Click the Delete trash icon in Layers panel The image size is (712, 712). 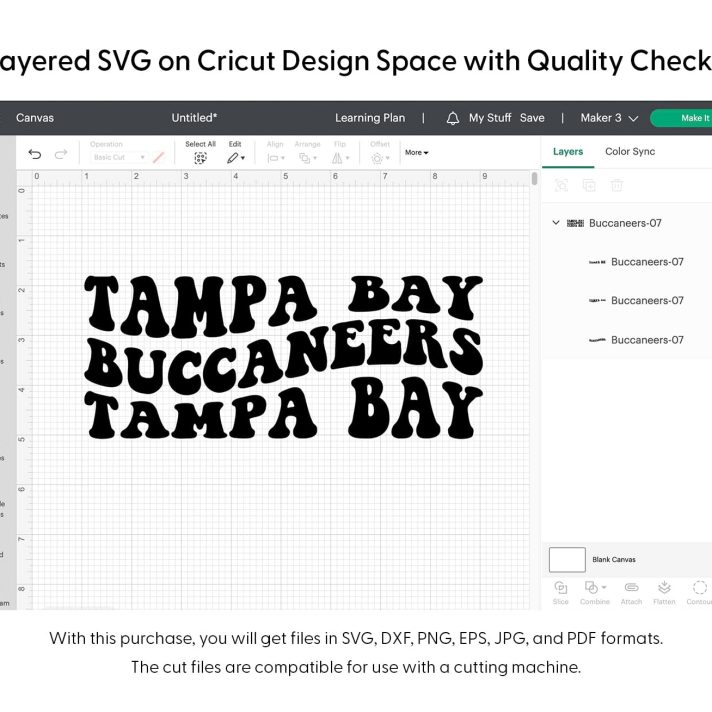tap(617, 185)
